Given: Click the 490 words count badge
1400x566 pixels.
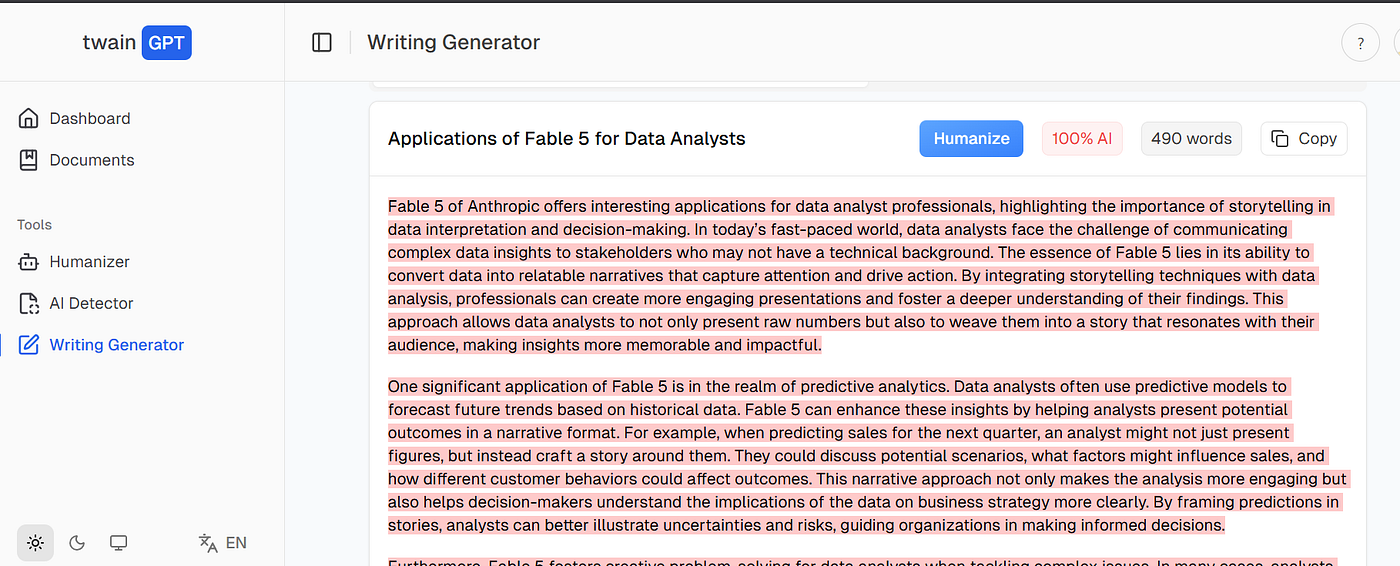Looking at the screenshot, I should tap(1191, 139).
